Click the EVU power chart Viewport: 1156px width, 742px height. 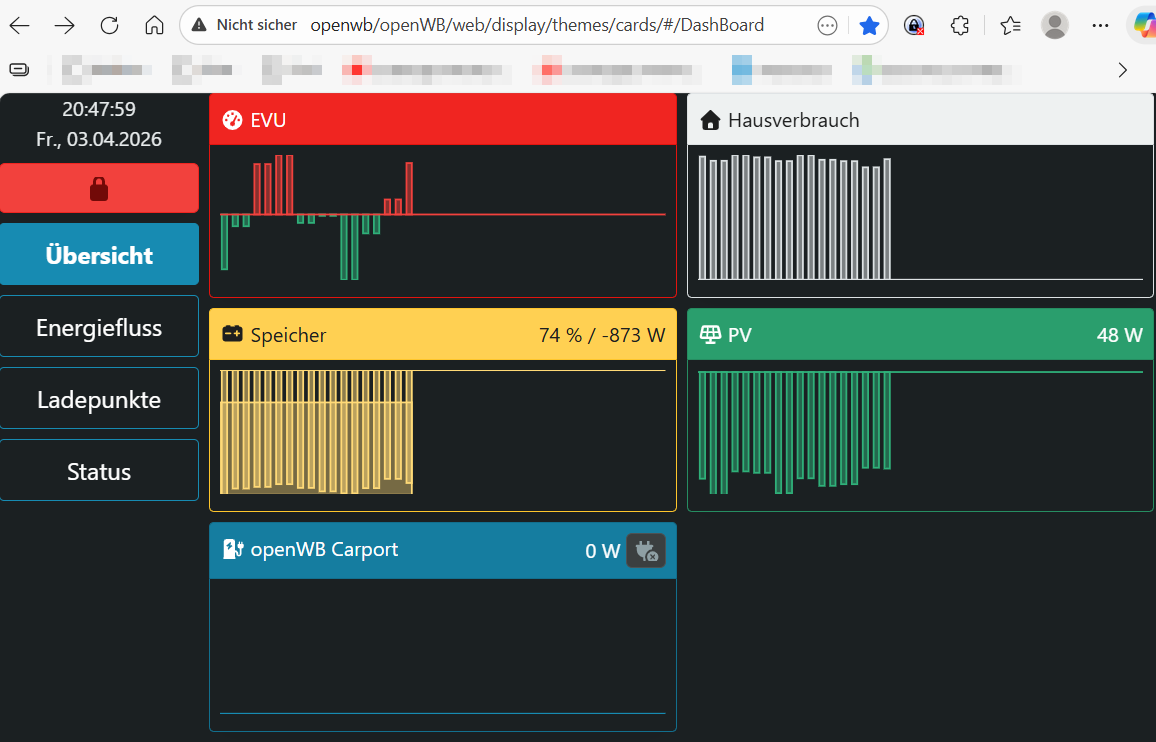(x=443, y=218)
